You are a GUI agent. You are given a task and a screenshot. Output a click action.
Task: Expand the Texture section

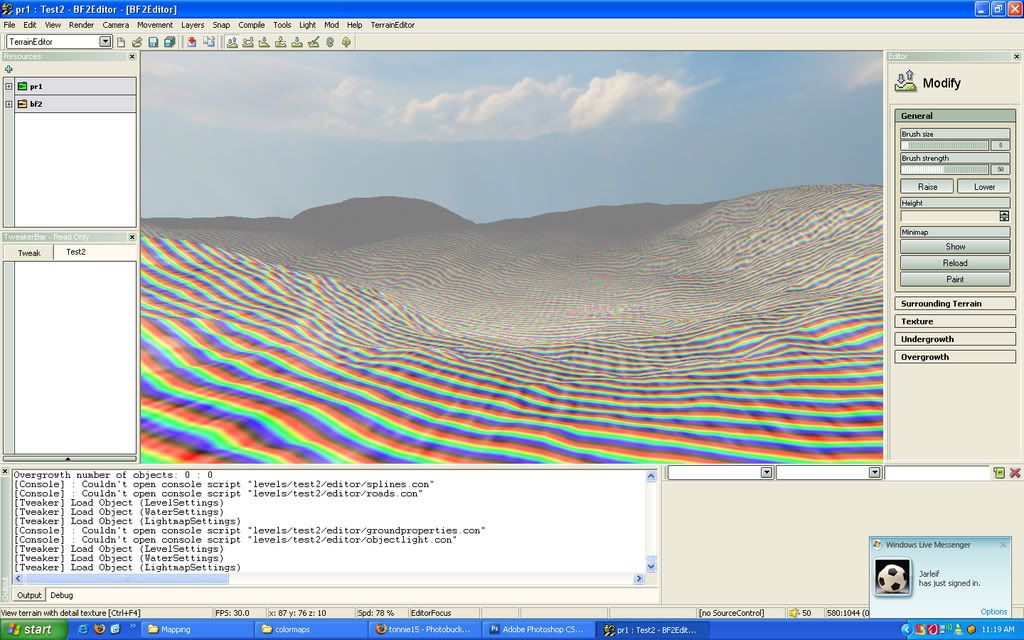pos(954,321)
